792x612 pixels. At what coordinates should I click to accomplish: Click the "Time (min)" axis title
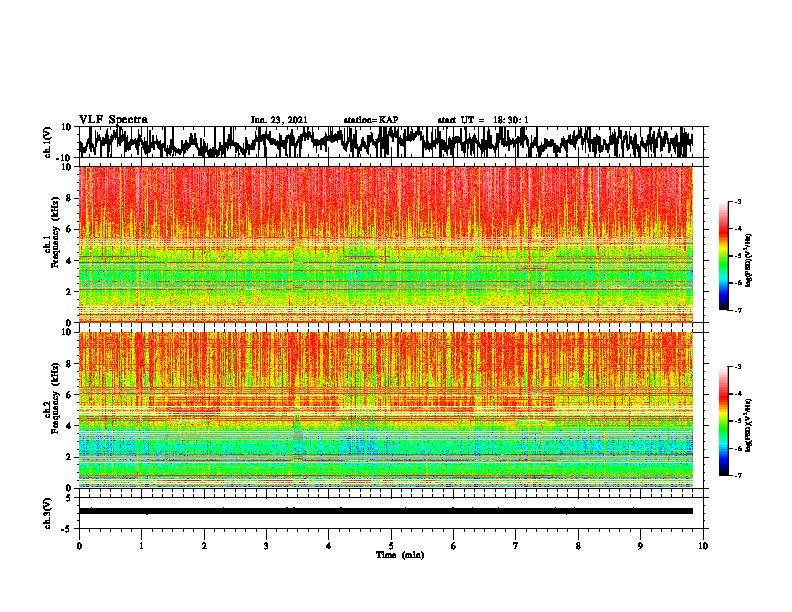[x=400, y=555]
